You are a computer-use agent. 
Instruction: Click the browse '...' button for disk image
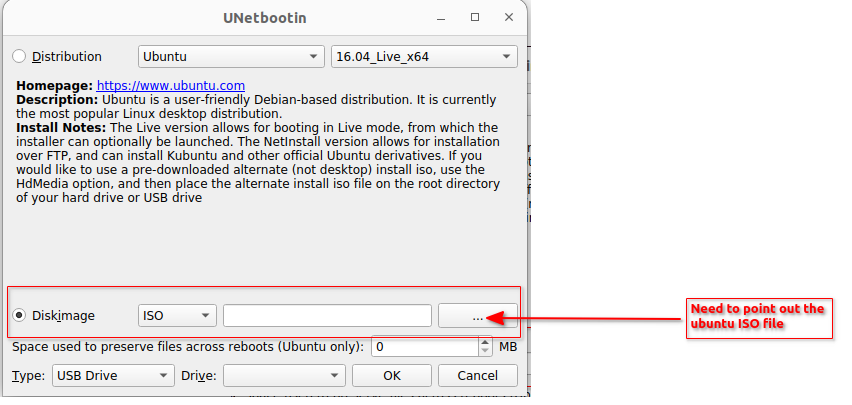pyautogui.click(x=478, y=316)
